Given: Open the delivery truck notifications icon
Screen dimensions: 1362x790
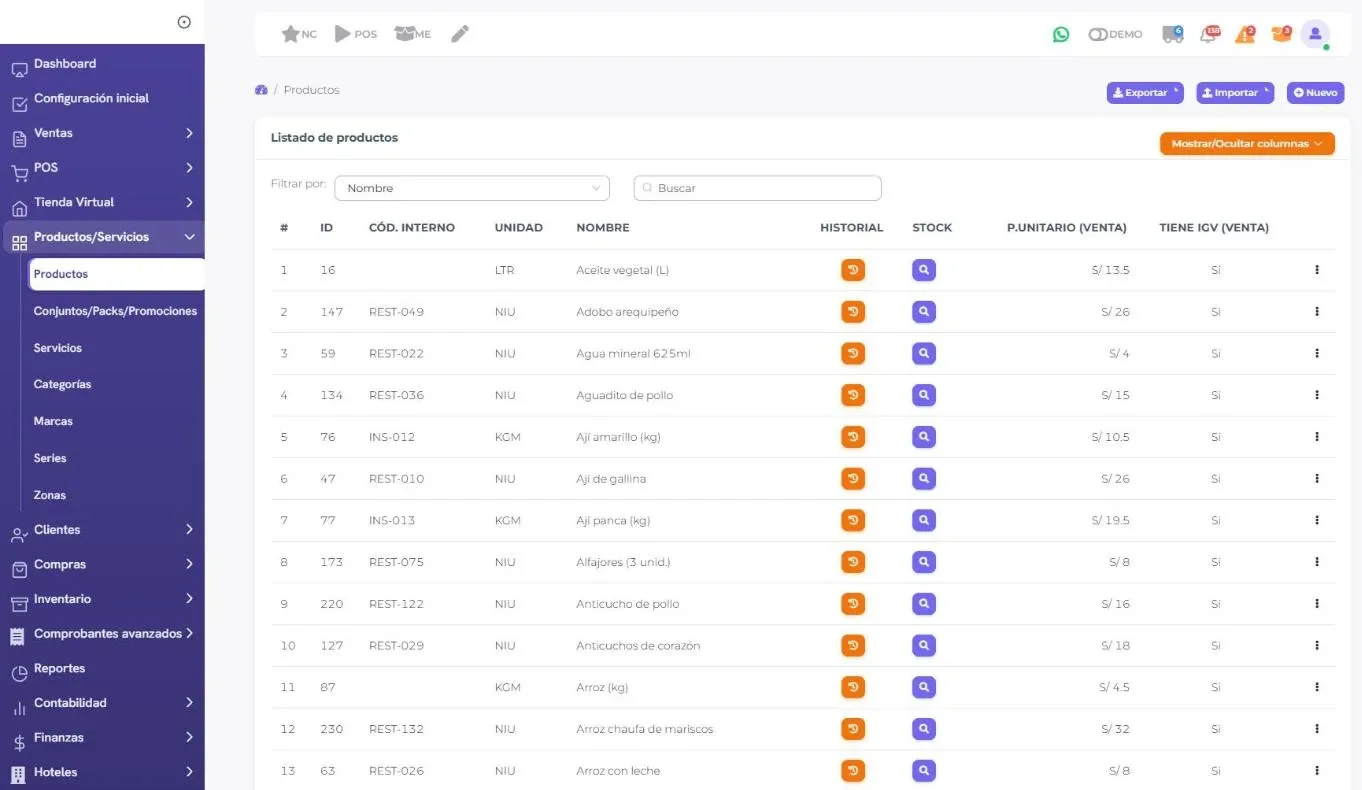Looking at the screenshot, I should [1173, 34].
